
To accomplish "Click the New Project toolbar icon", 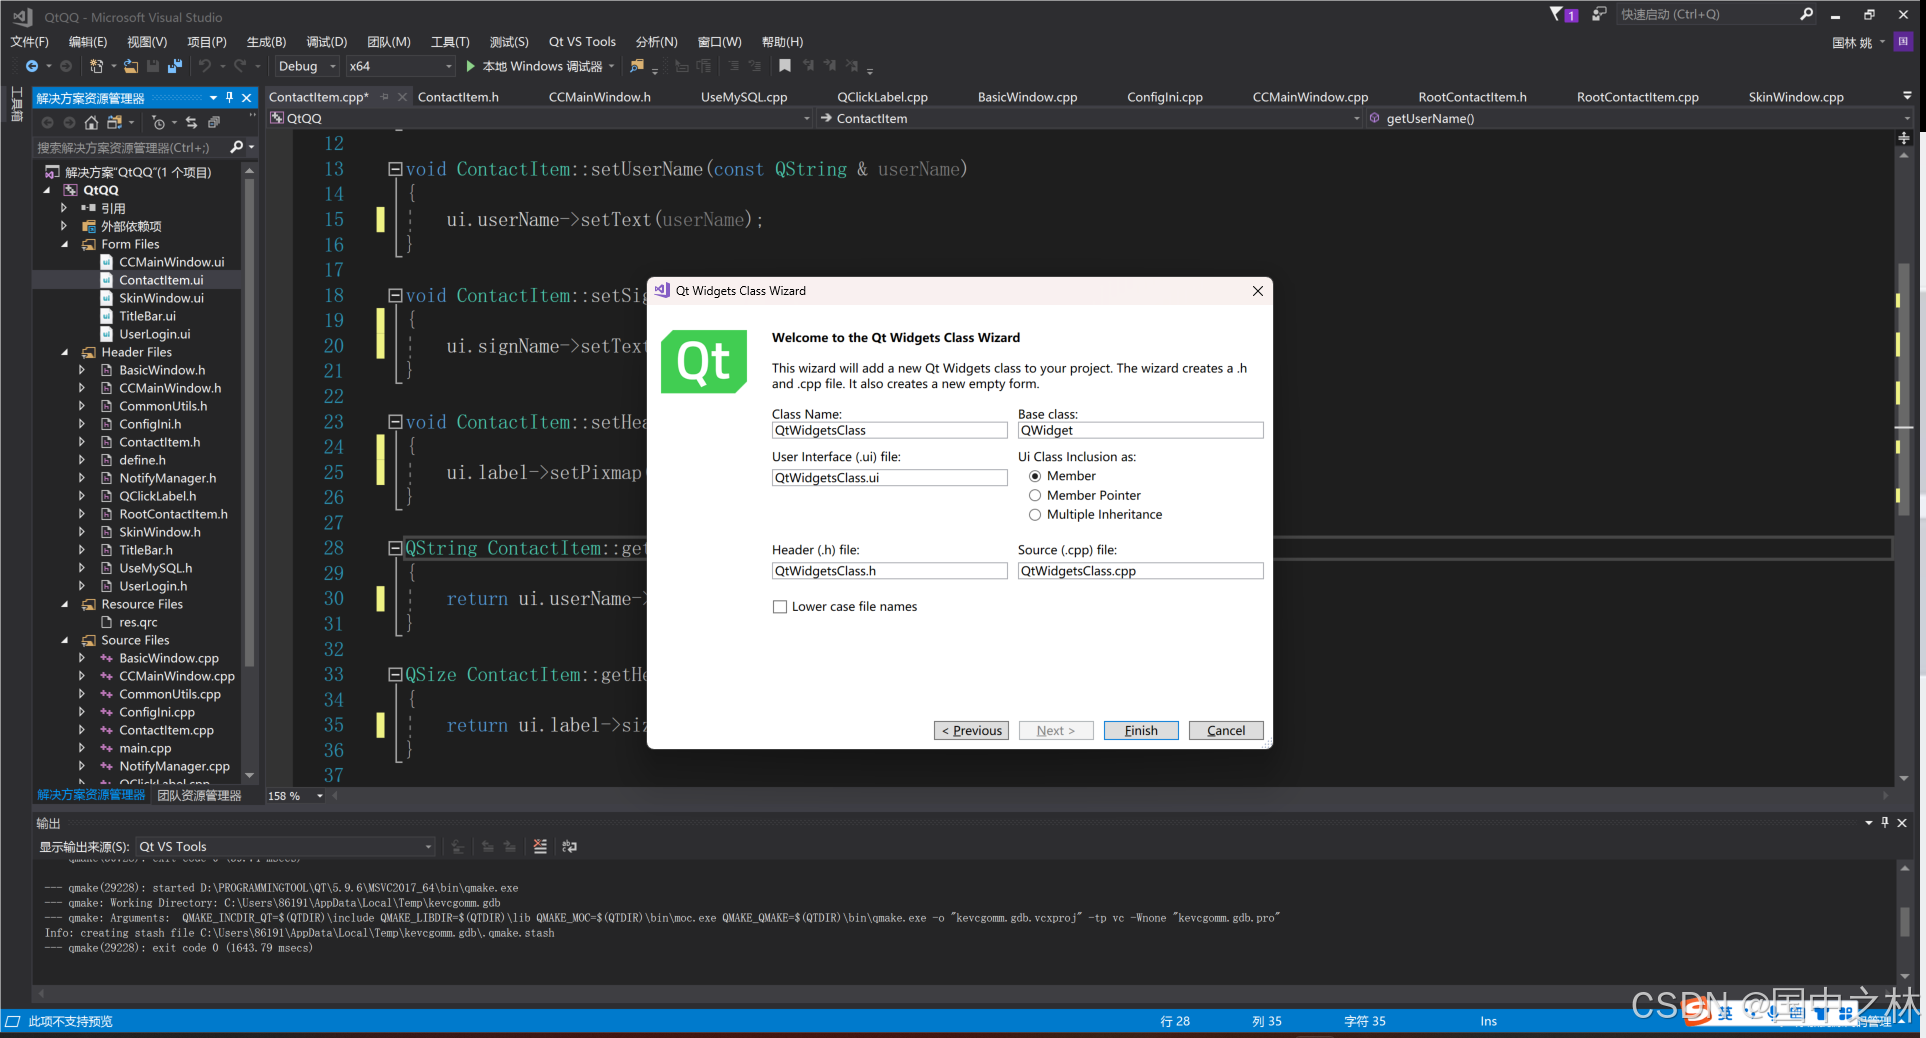I will (x=97, y=66).
